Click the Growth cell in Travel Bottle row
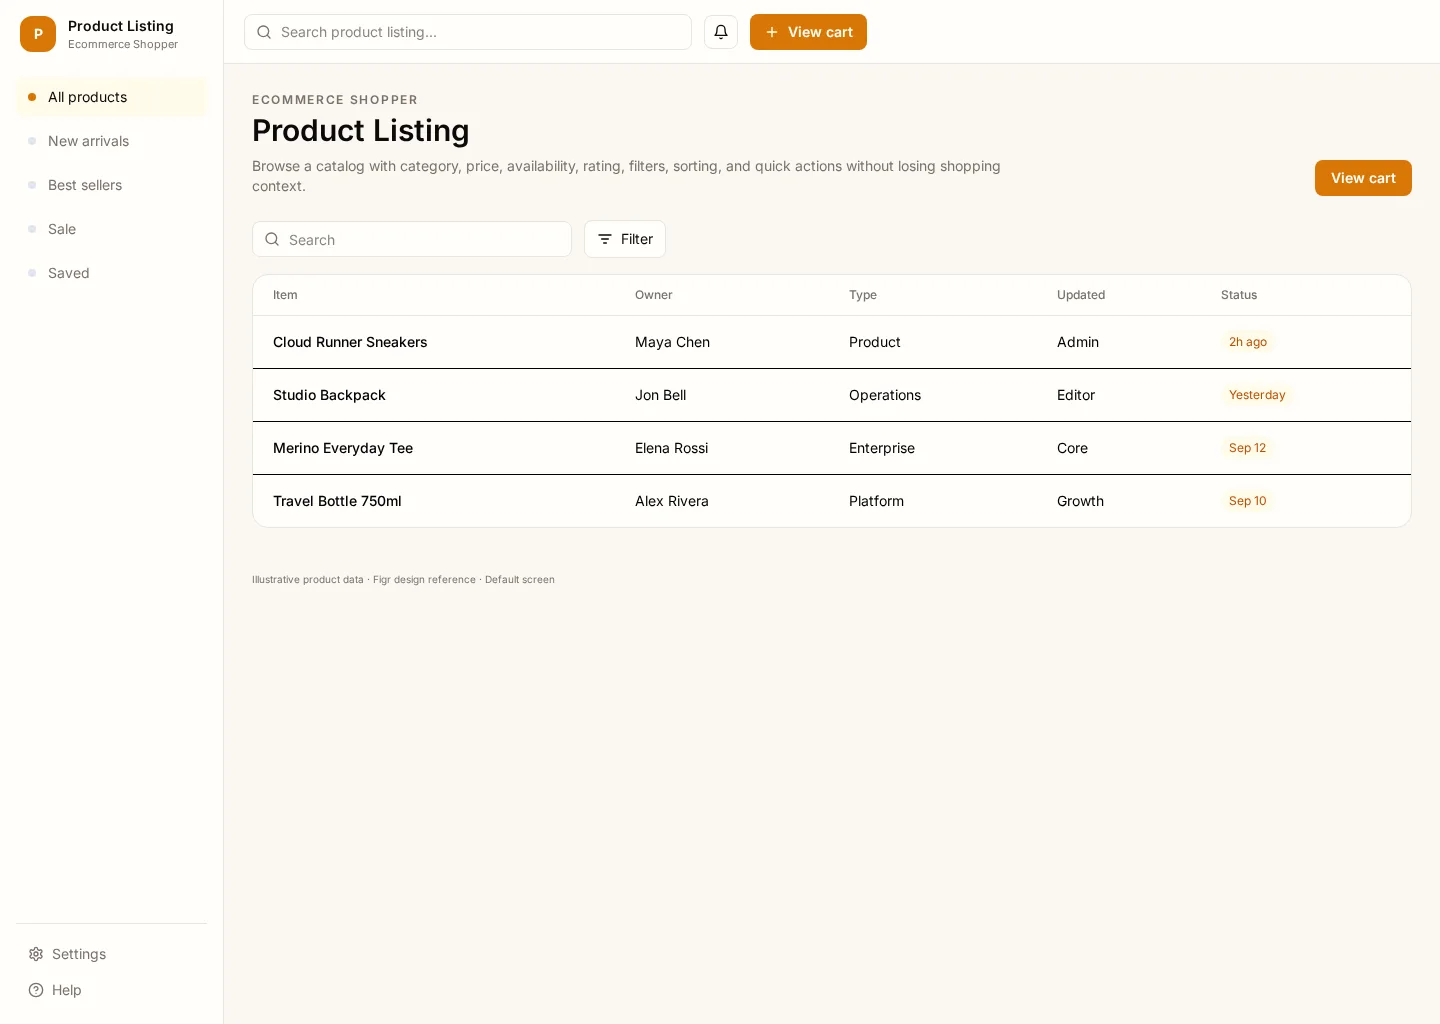The height and width of the screenshot is (1024, 1440). point(1080,501)
